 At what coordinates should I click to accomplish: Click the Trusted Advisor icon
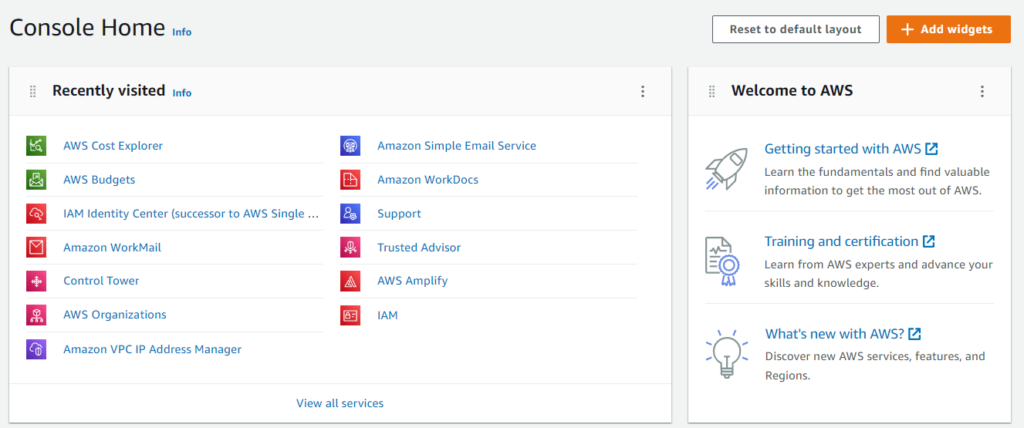click(x=350, y=248)
